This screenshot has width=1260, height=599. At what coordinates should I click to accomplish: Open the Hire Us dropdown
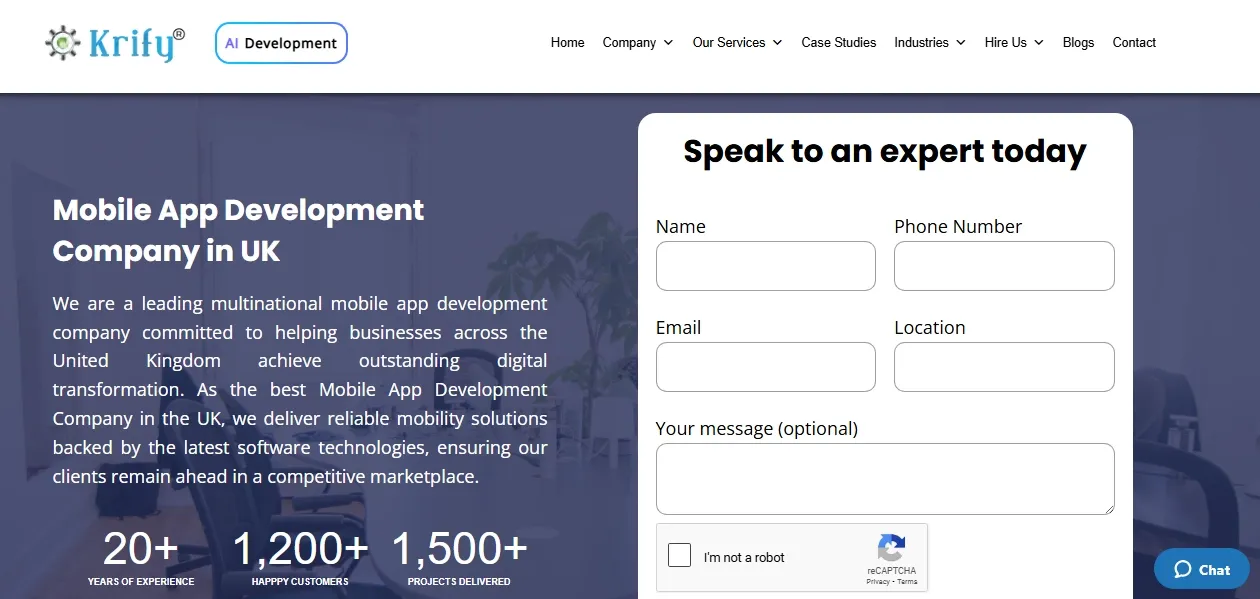[1013, 43]
